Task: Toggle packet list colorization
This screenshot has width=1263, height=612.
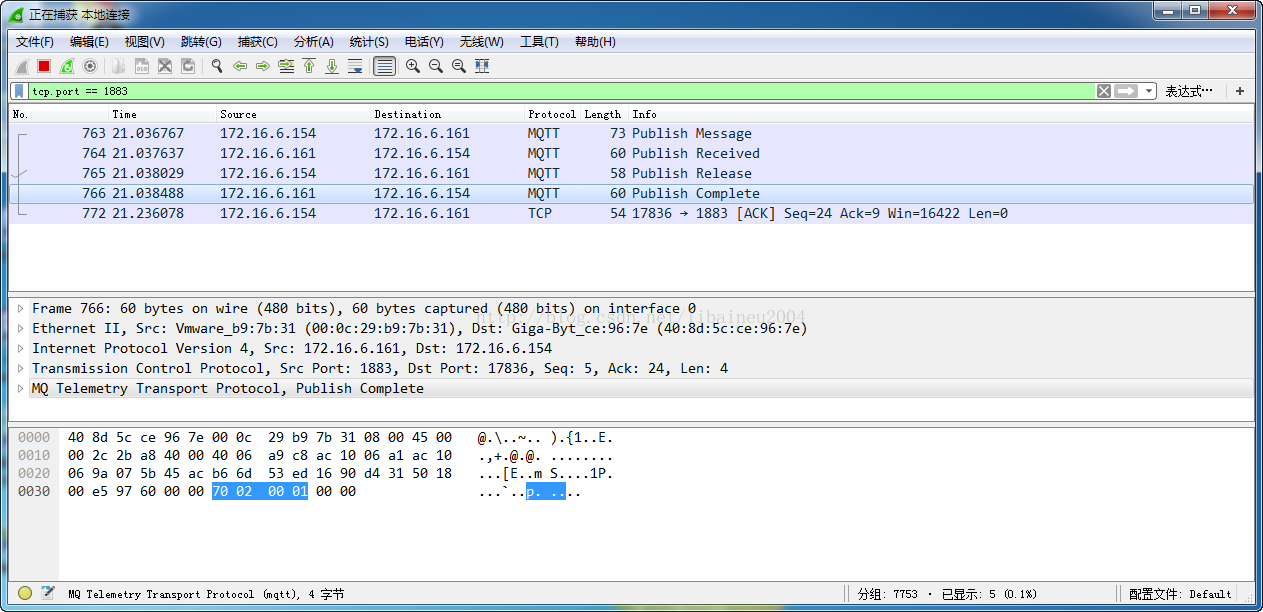Action: point(384,66)
